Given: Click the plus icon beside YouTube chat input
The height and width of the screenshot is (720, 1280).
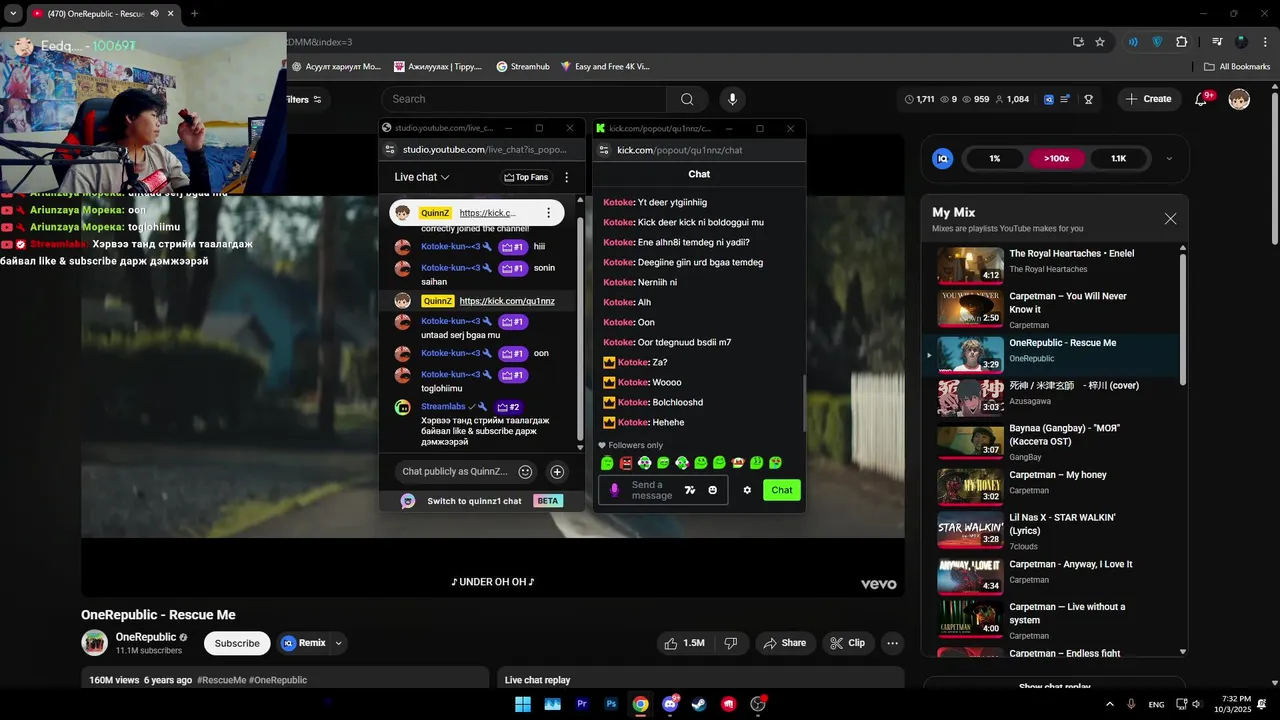Looking at the screenshot, I should point(557,472).
